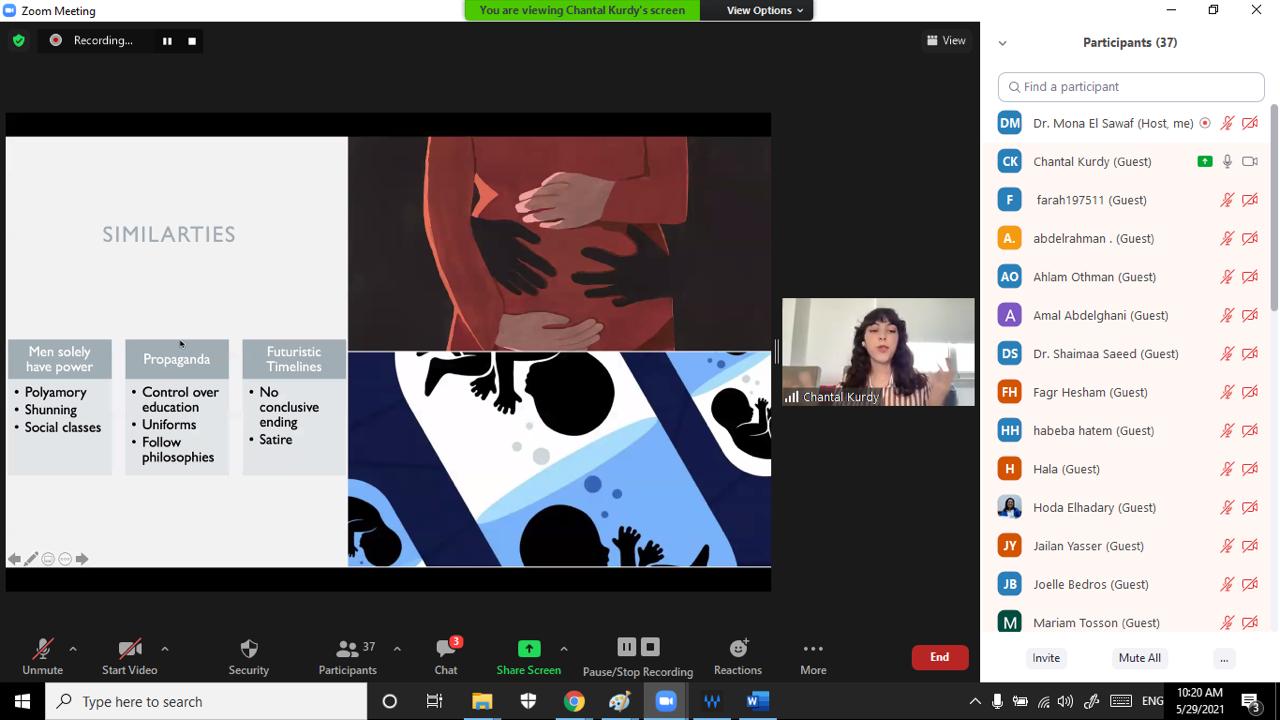Click the green encryption shield icon
Image resolution: width=1280 pixels, height=720 pixels.
(x=18, y=41)
